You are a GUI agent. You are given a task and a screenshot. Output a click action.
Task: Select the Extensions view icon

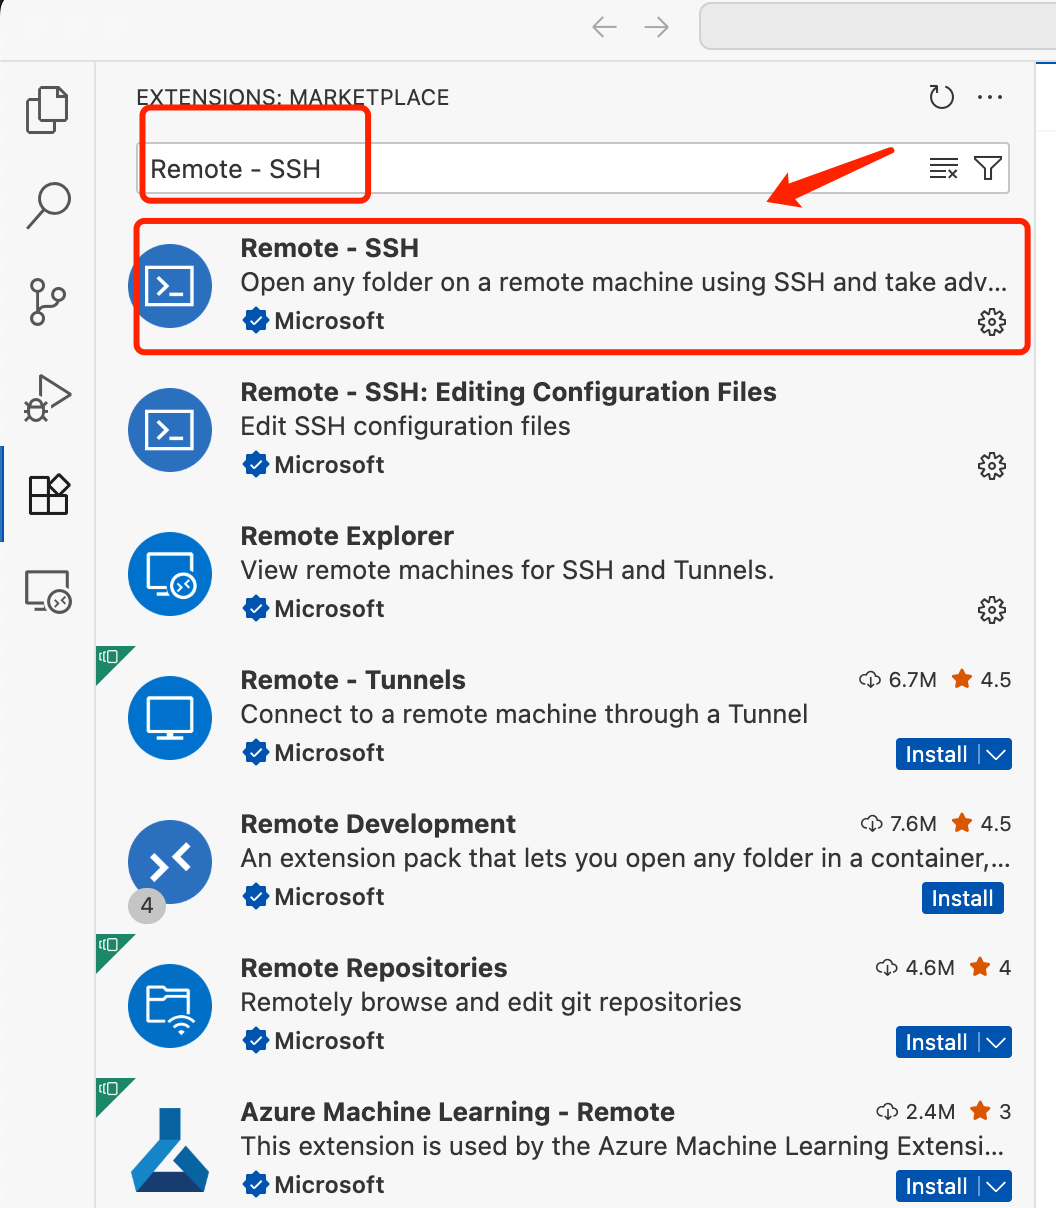(48, 494)
